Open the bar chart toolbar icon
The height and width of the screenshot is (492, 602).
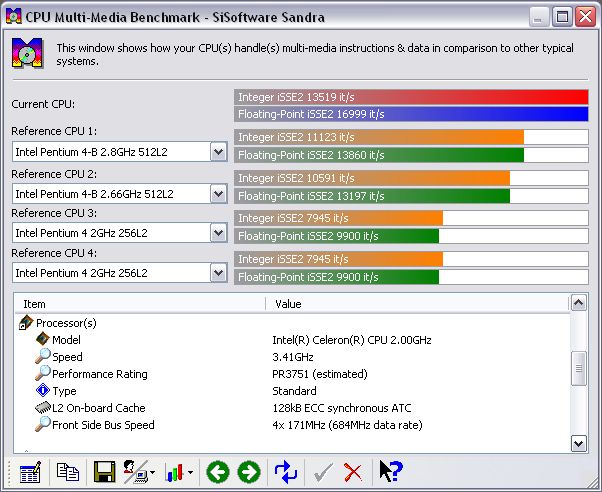click(174, 472)
